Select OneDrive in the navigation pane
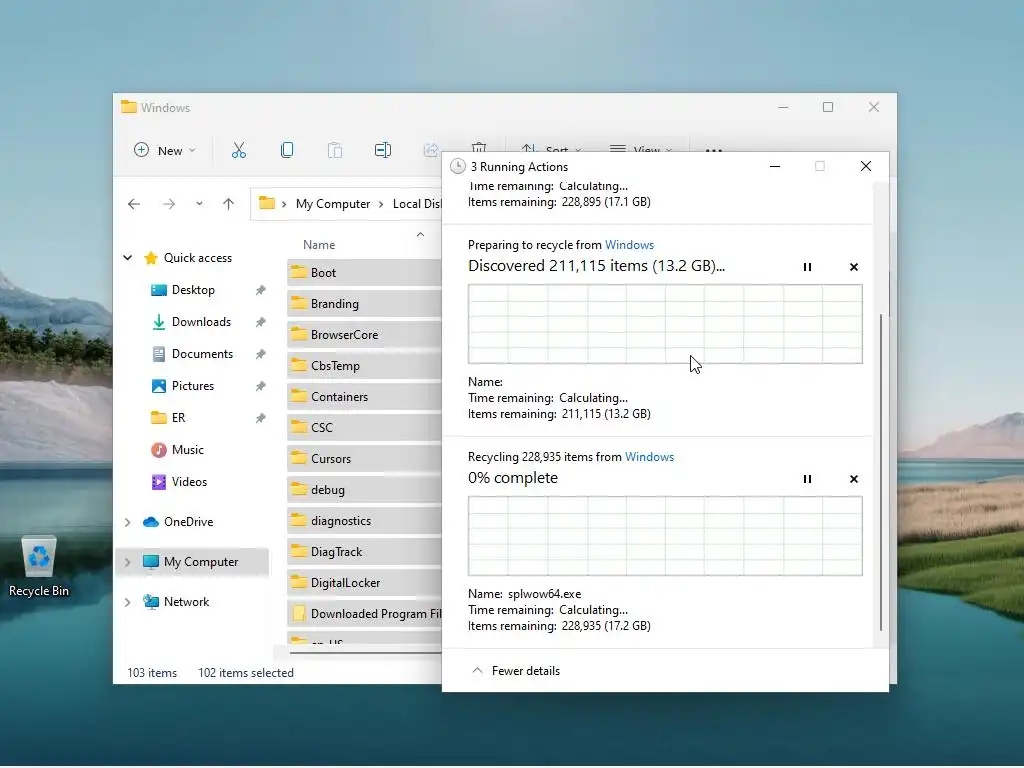This screenshot has height=768, width=1024. (x=188, y=522)
